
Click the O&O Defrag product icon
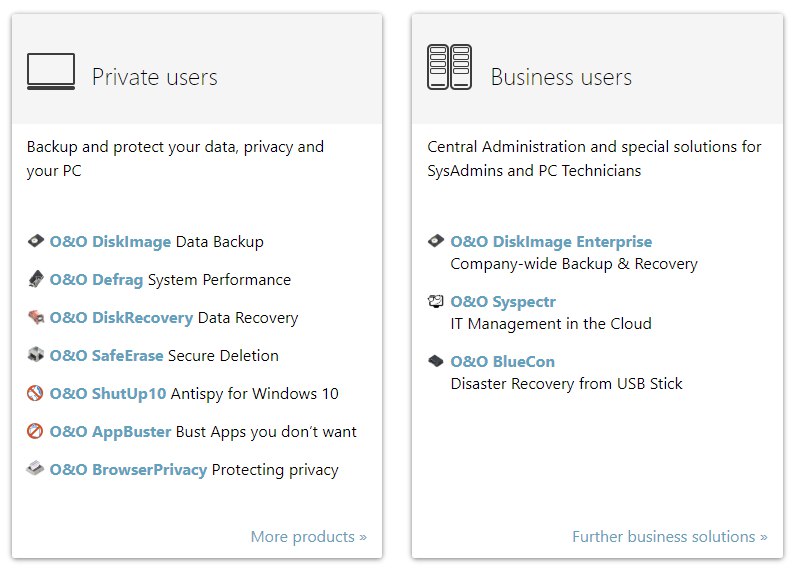pos(36,279)
